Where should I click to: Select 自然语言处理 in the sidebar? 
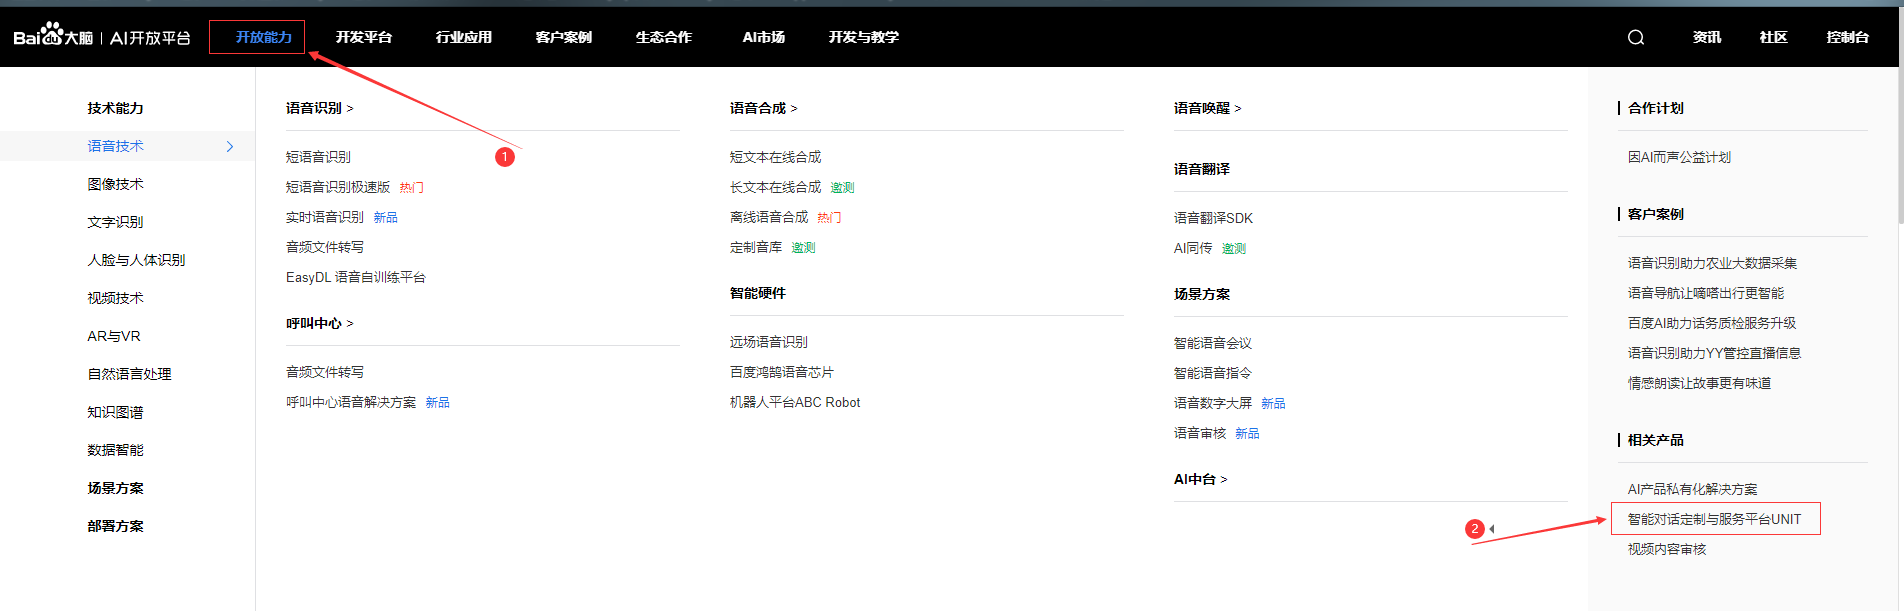pos(130,374)
